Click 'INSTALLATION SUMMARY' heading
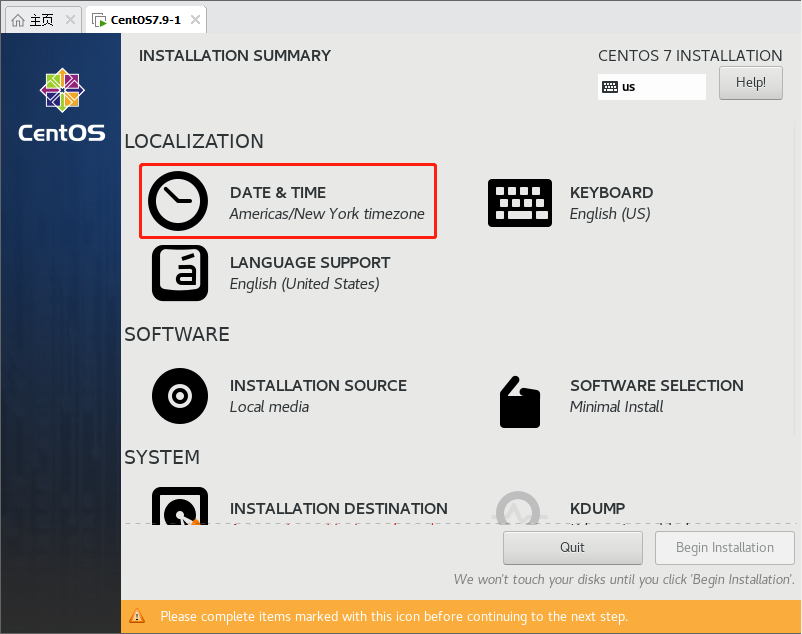This screenshot has height=634, width=802. click(x=235, y=56)
